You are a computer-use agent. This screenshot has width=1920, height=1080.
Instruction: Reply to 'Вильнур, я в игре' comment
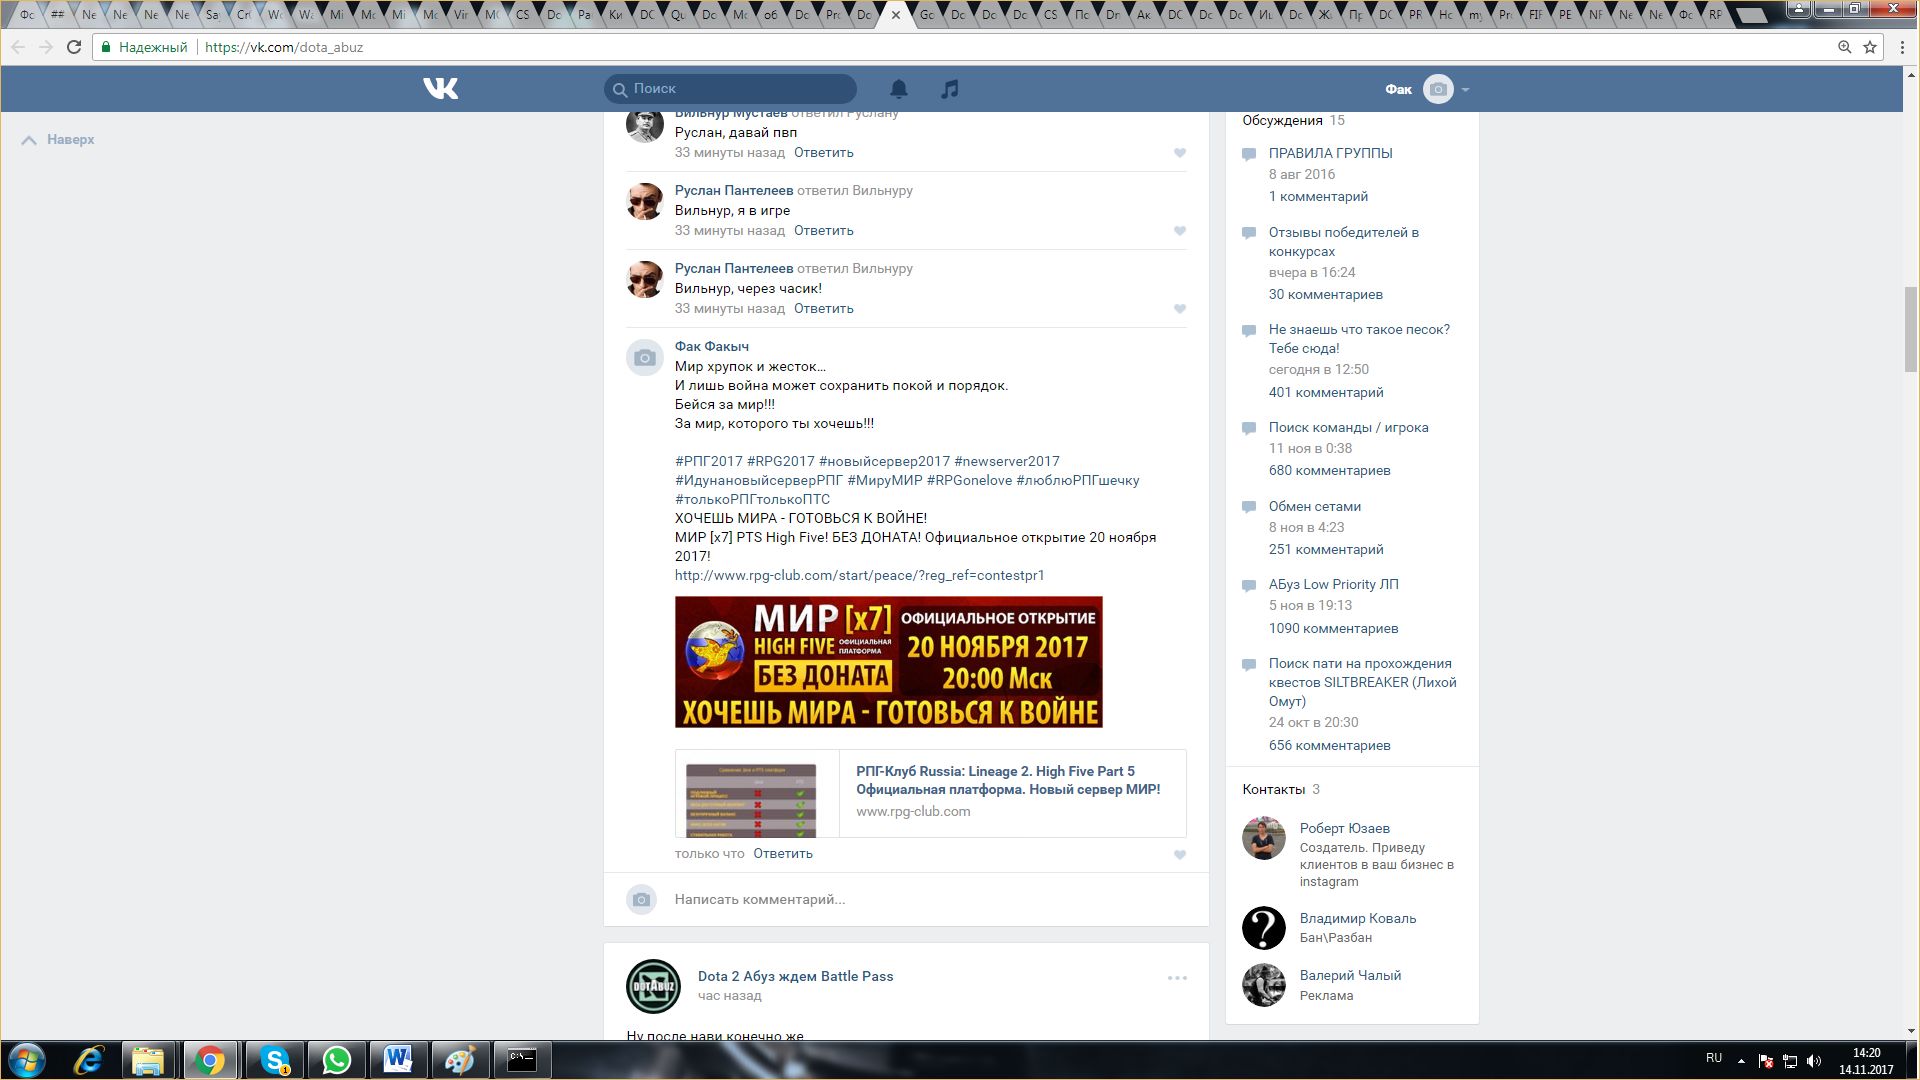point(824,231)
